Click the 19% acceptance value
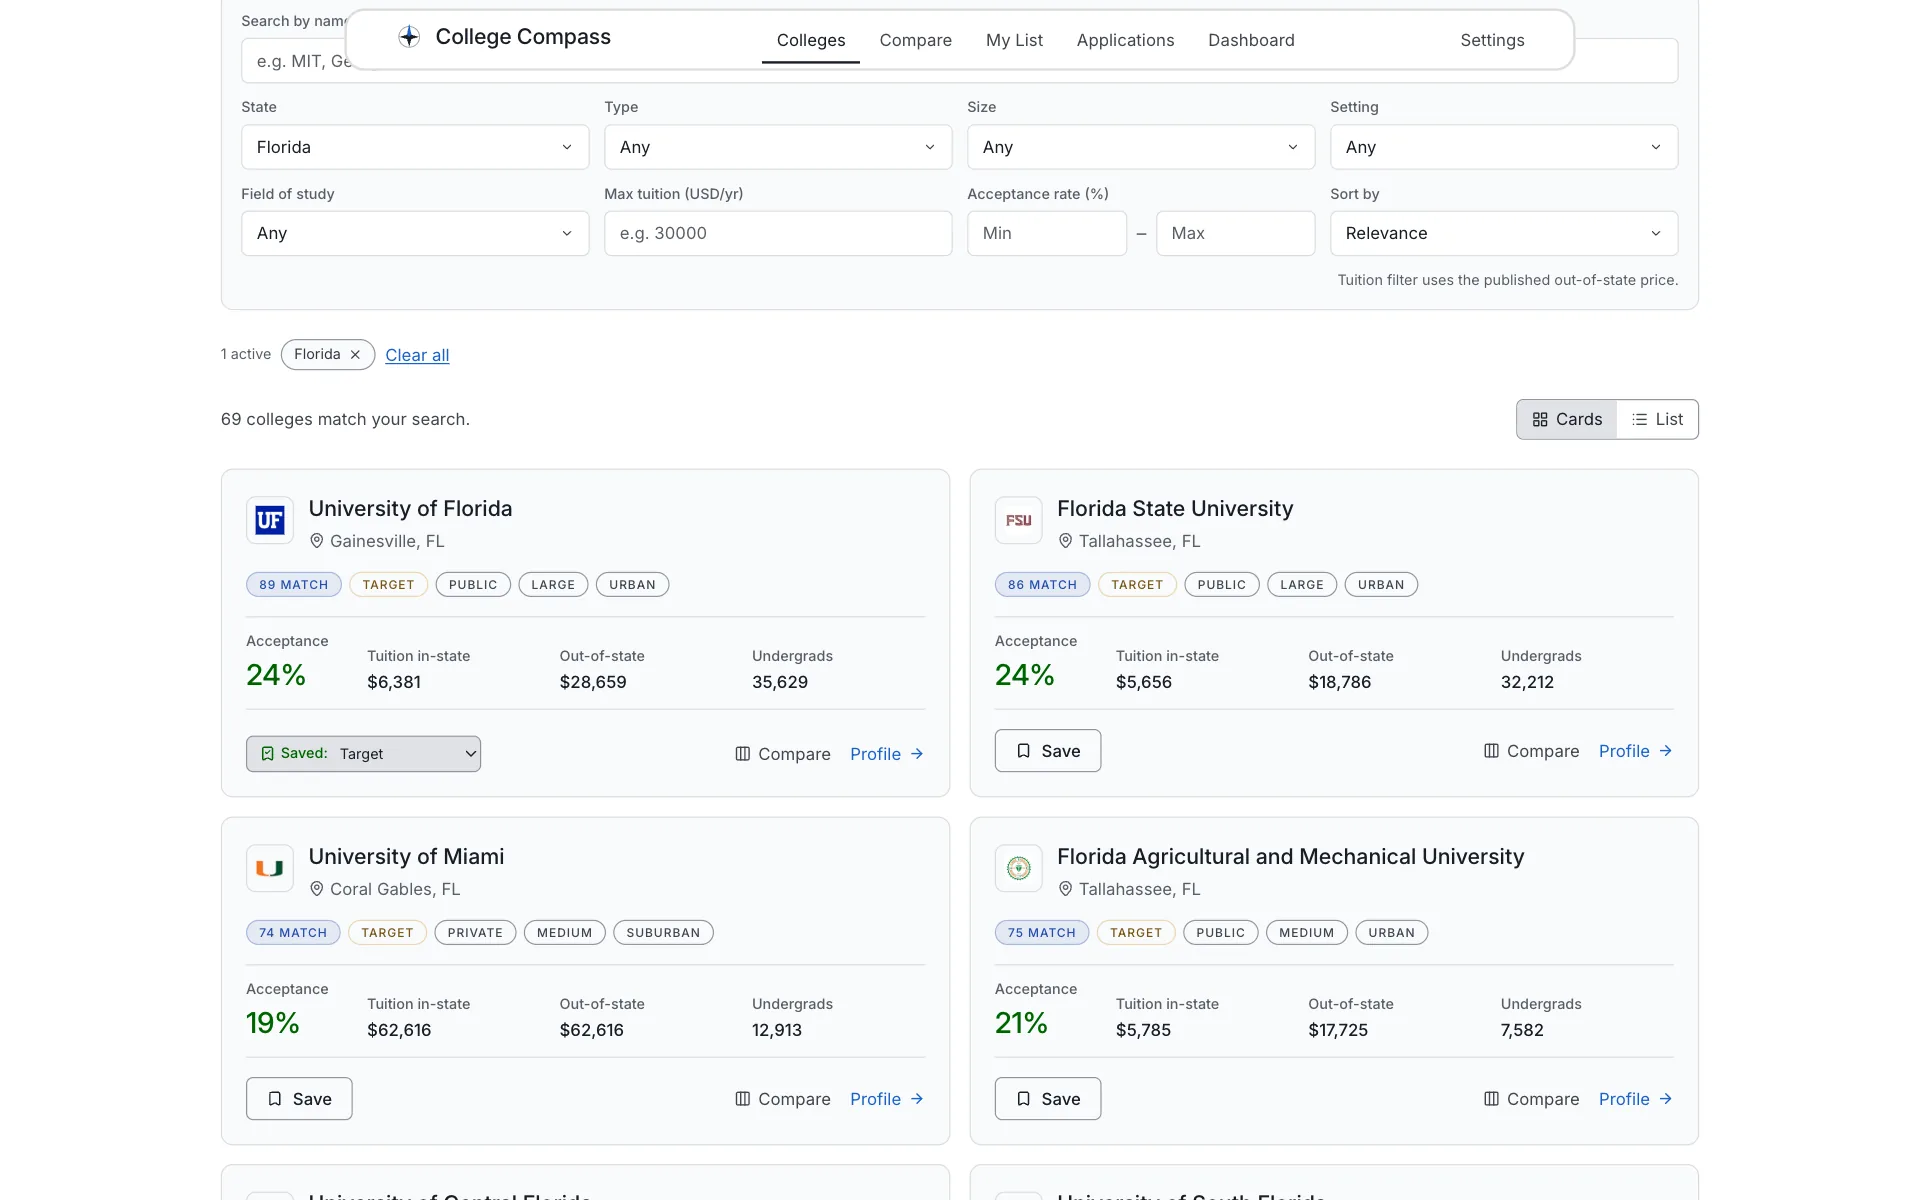 [272, 1023]
